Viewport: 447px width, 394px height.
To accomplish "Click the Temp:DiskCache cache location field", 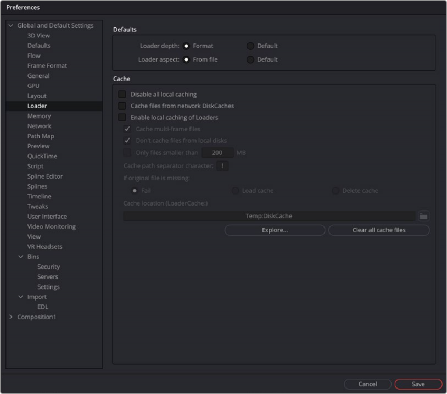I will click(269, 216).
